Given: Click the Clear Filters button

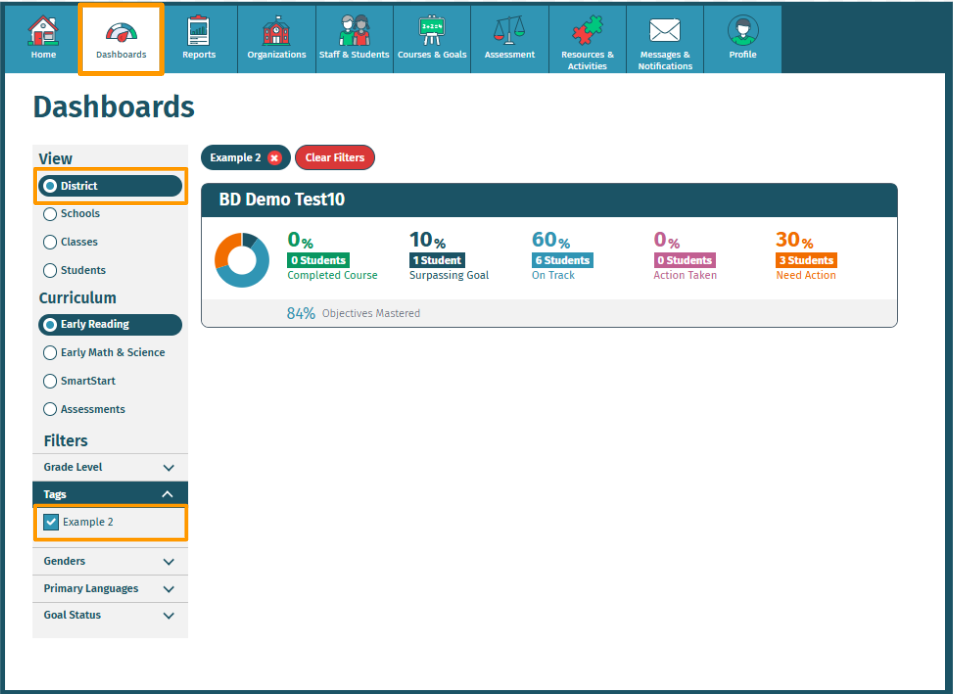Looking at the screenshot, I should (x=335, y=158).
